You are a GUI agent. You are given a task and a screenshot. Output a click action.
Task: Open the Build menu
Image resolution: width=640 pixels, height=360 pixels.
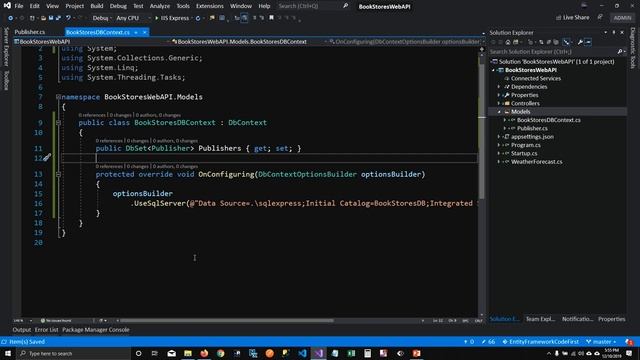(x=97, y=6)
